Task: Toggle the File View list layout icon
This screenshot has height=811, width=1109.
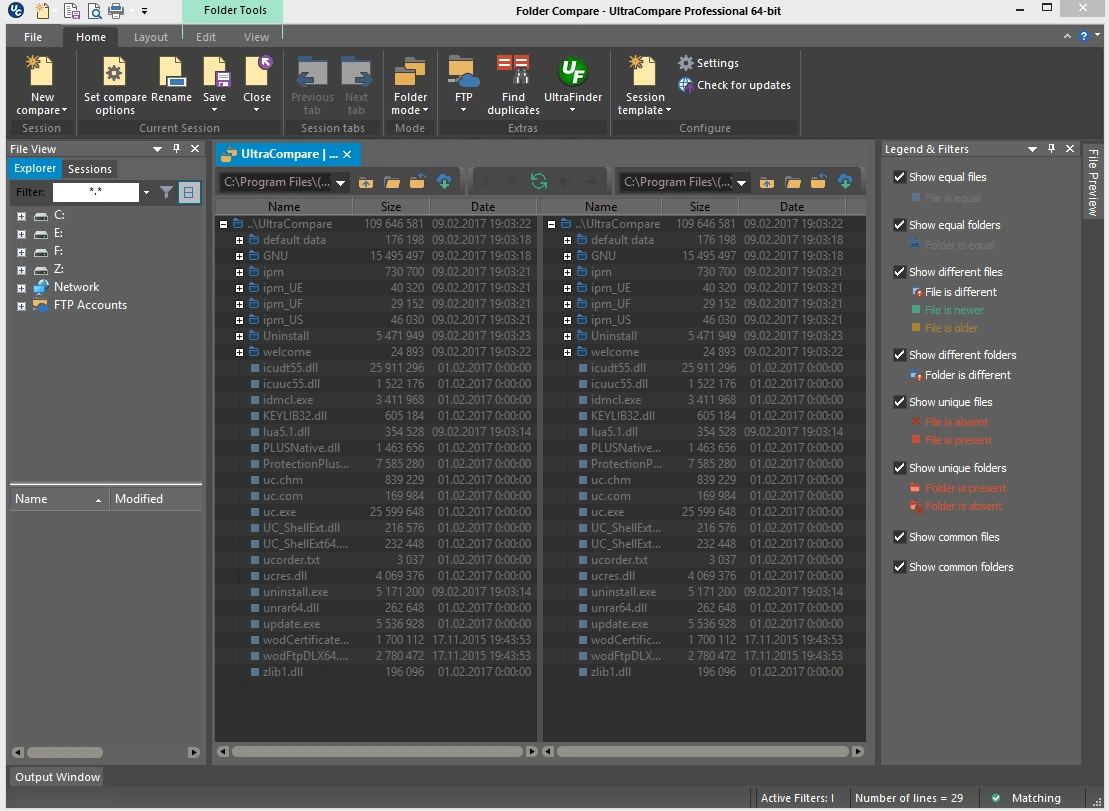Action: (189, 192)
